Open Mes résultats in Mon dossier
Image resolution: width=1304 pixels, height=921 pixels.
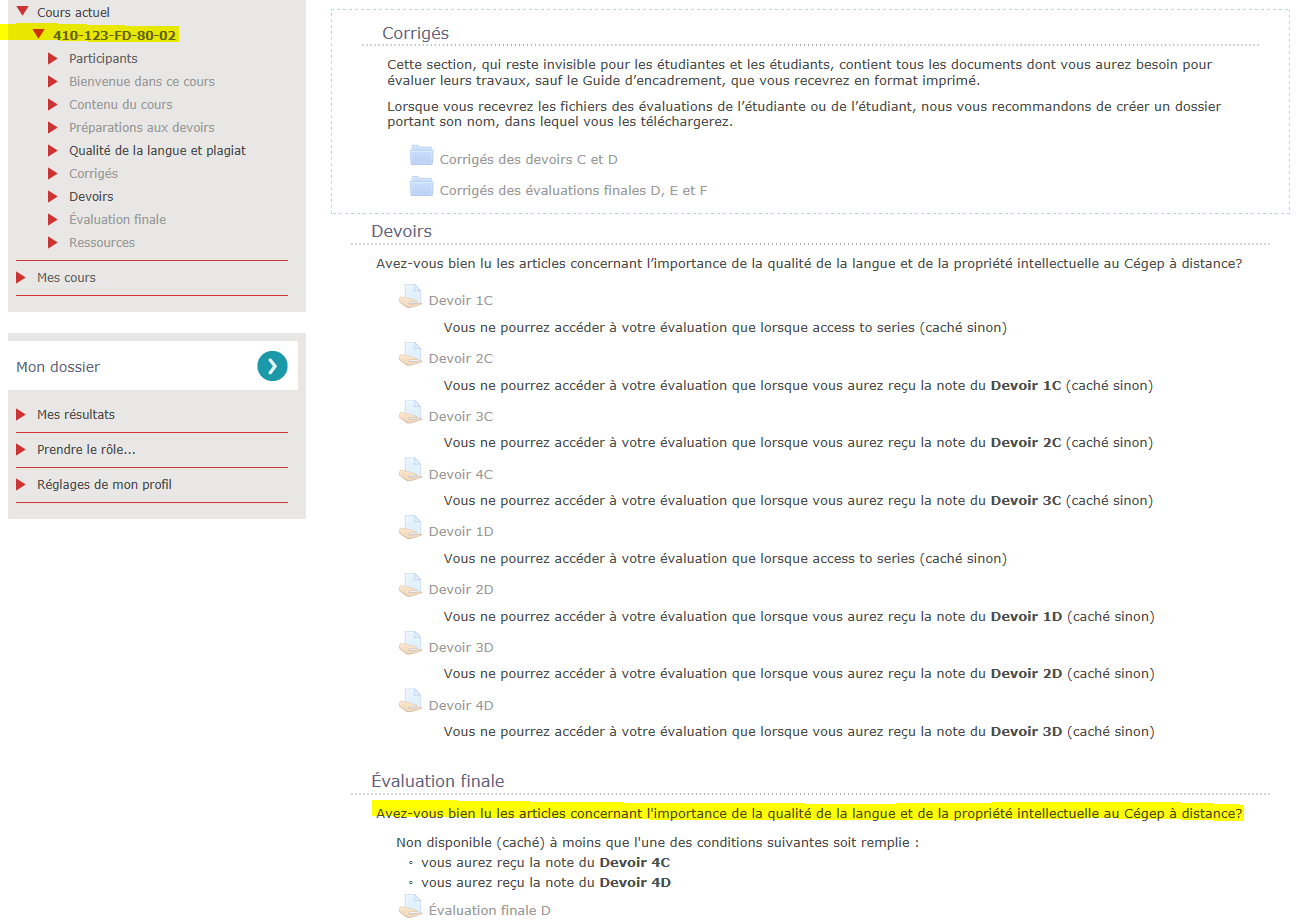76,415
